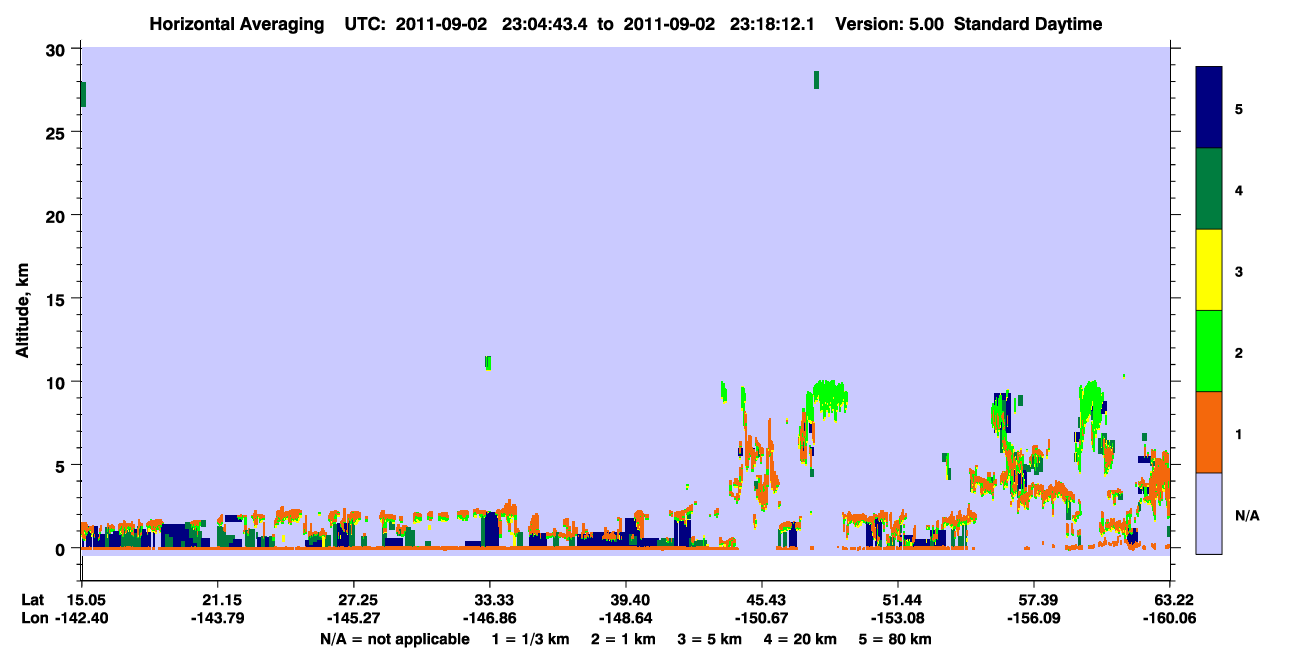Click the 'N/A = not applicable' legend text
This screenshot has height=667, width=1300.
pos(394,639)
